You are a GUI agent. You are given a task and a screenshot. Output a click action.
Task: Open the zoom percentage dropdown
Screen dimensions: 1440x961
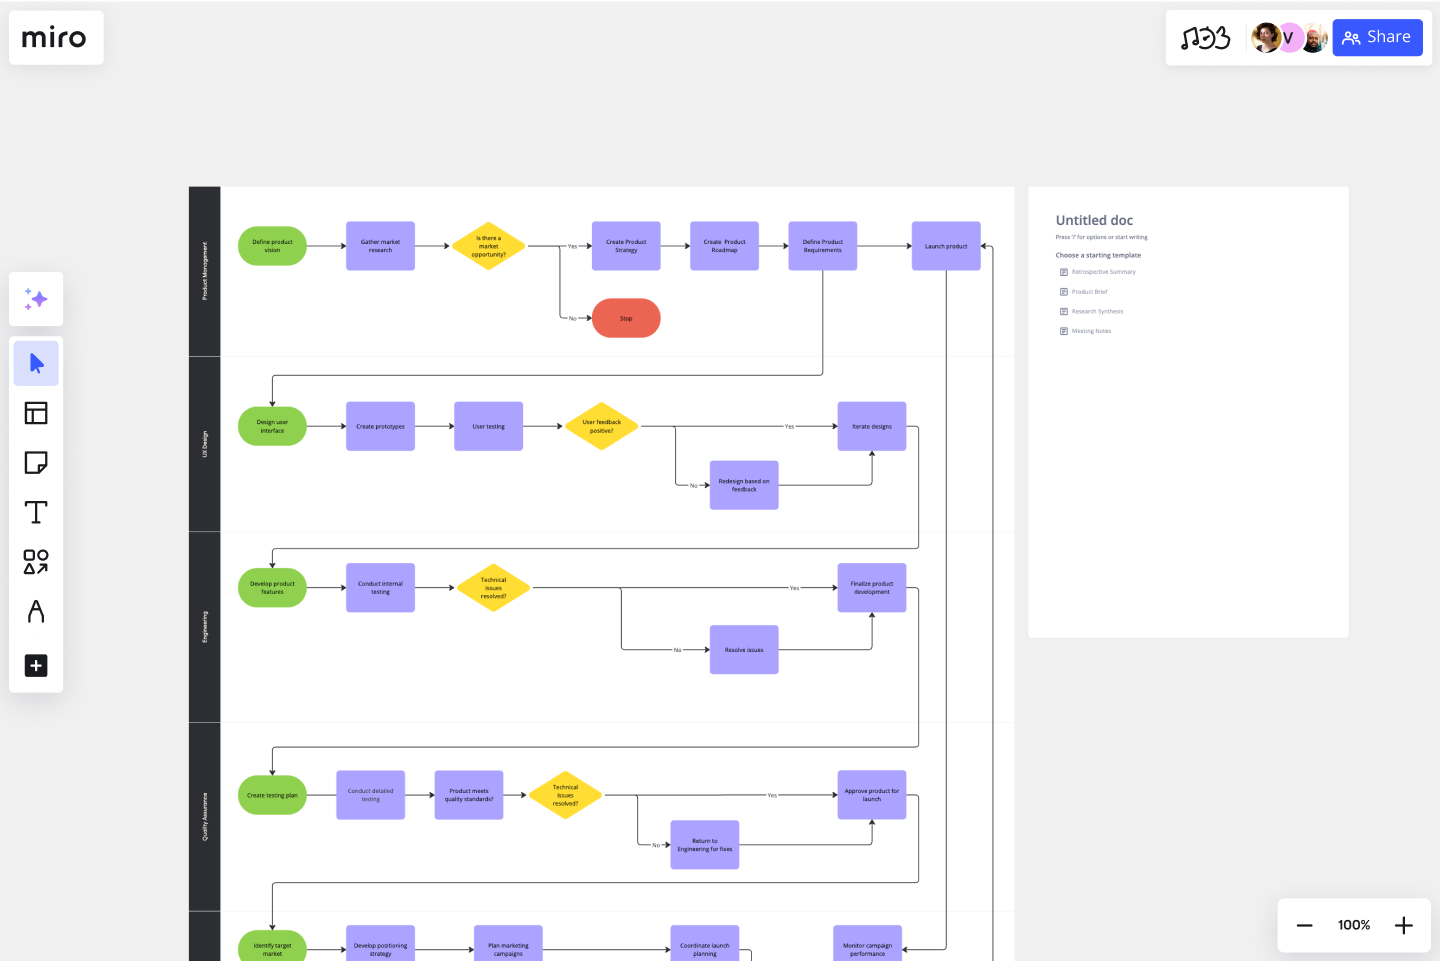1353,924
